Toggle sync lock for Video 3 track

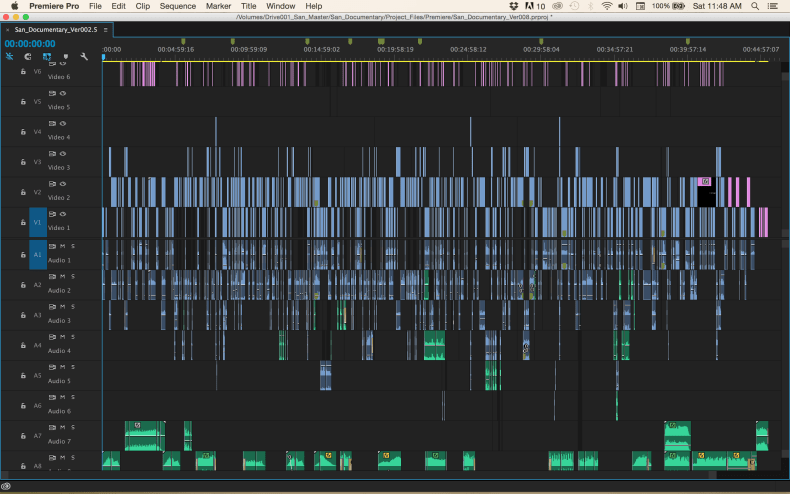pyautogui.click(x=53, y=155)
